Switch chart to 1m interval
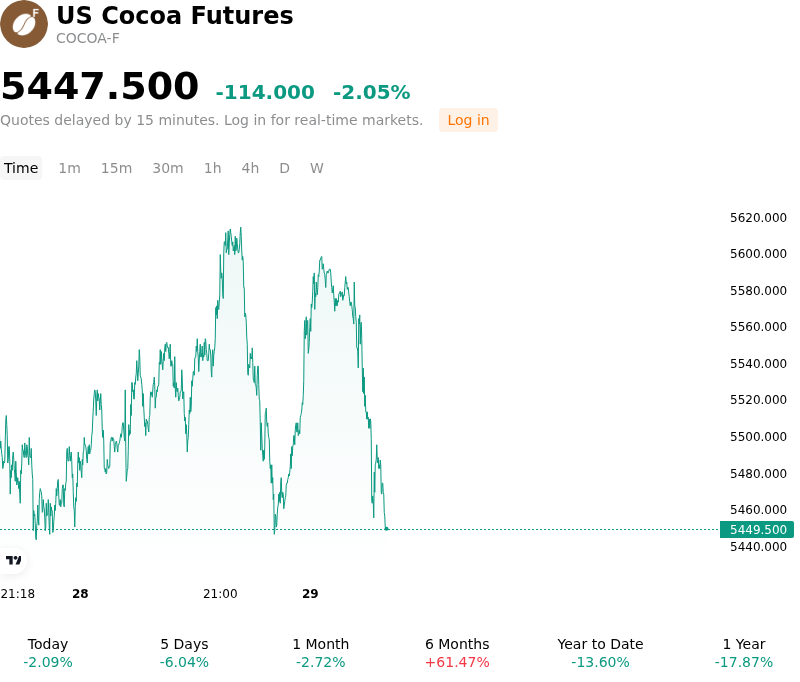The width and height of the screenshot is (800, 682). coord(69,168)
